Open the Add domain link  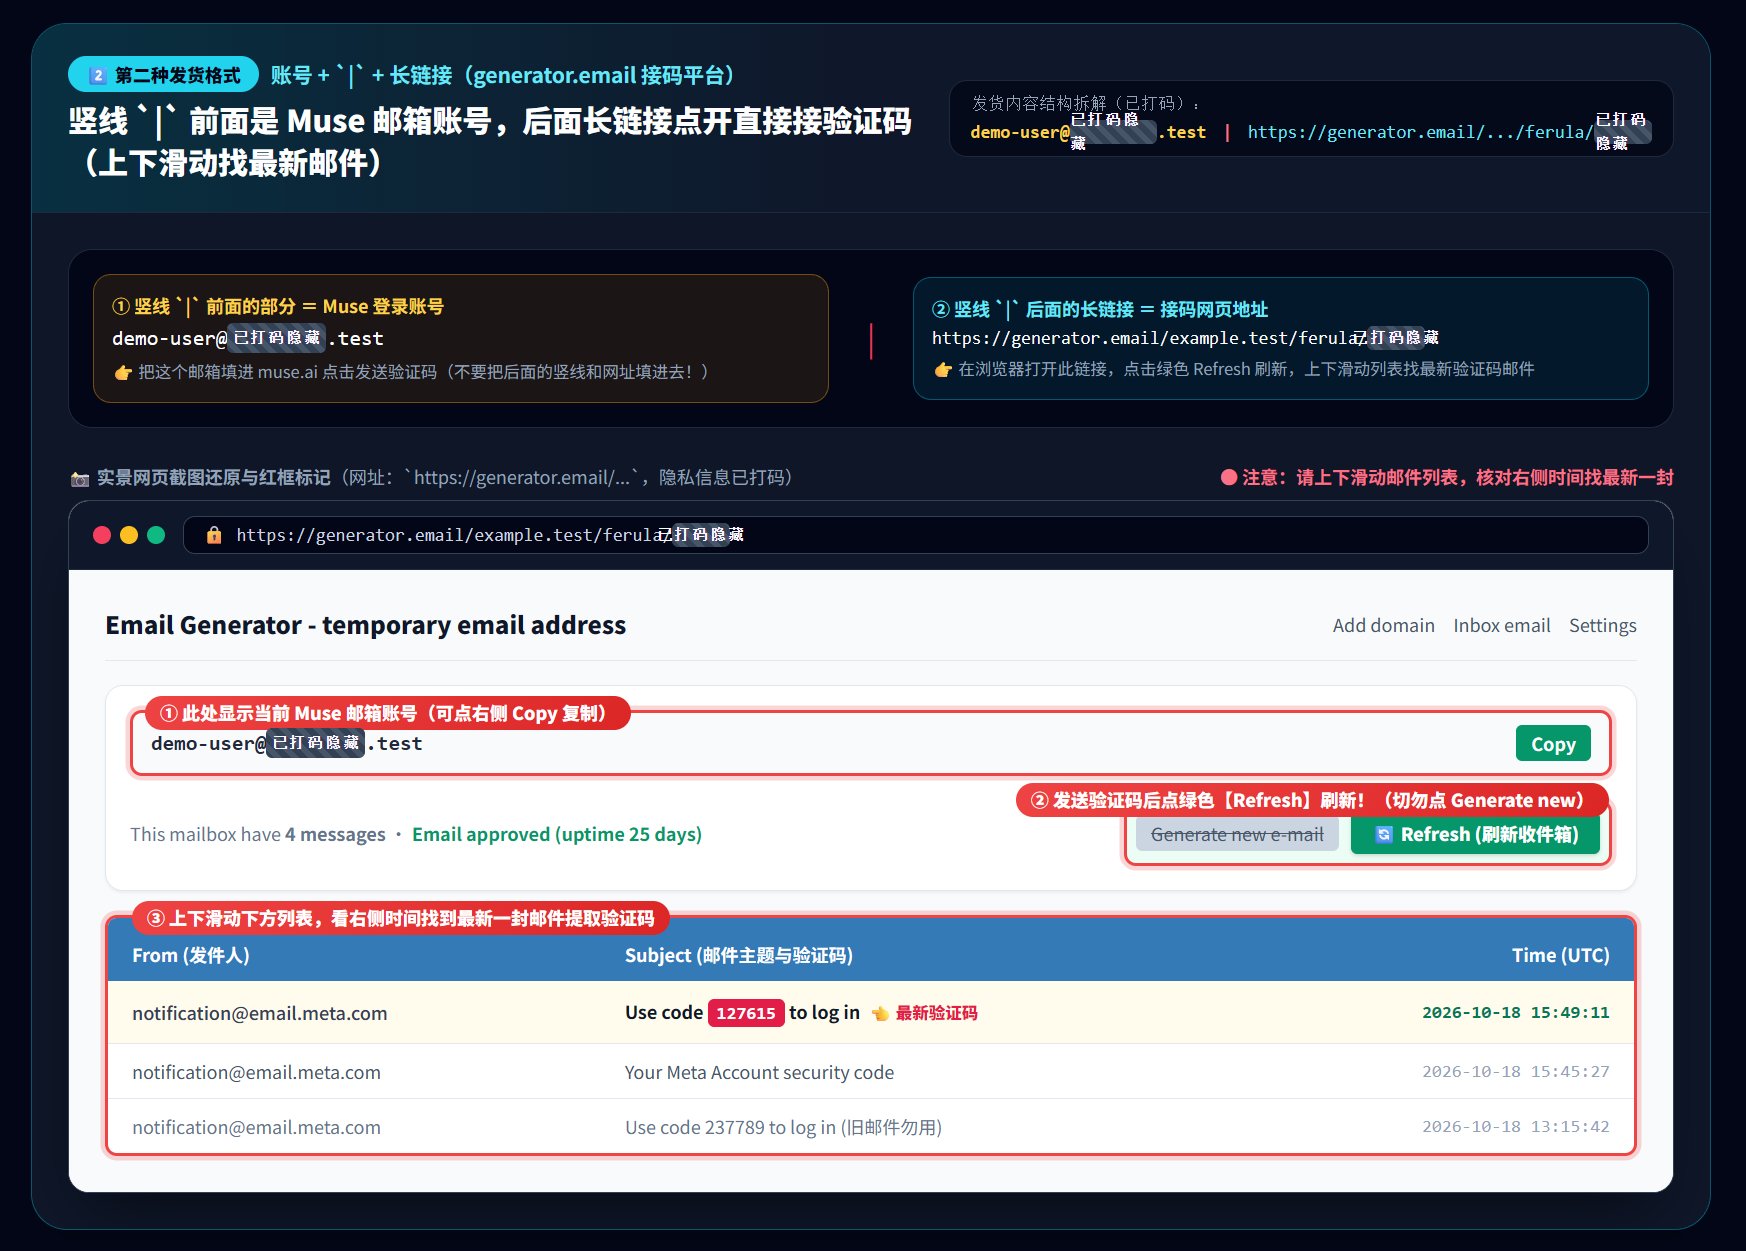(1383, 625)
